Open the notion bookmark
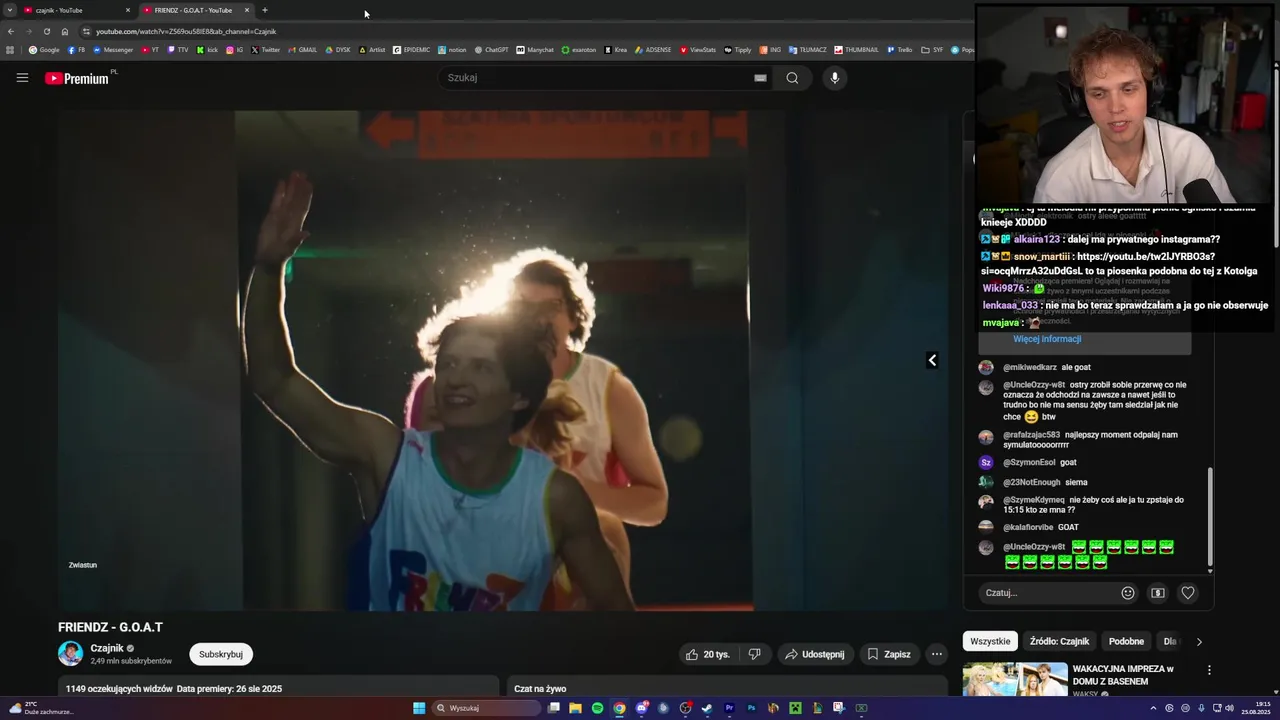This screenshot has height=720, width=1280. 452,50
